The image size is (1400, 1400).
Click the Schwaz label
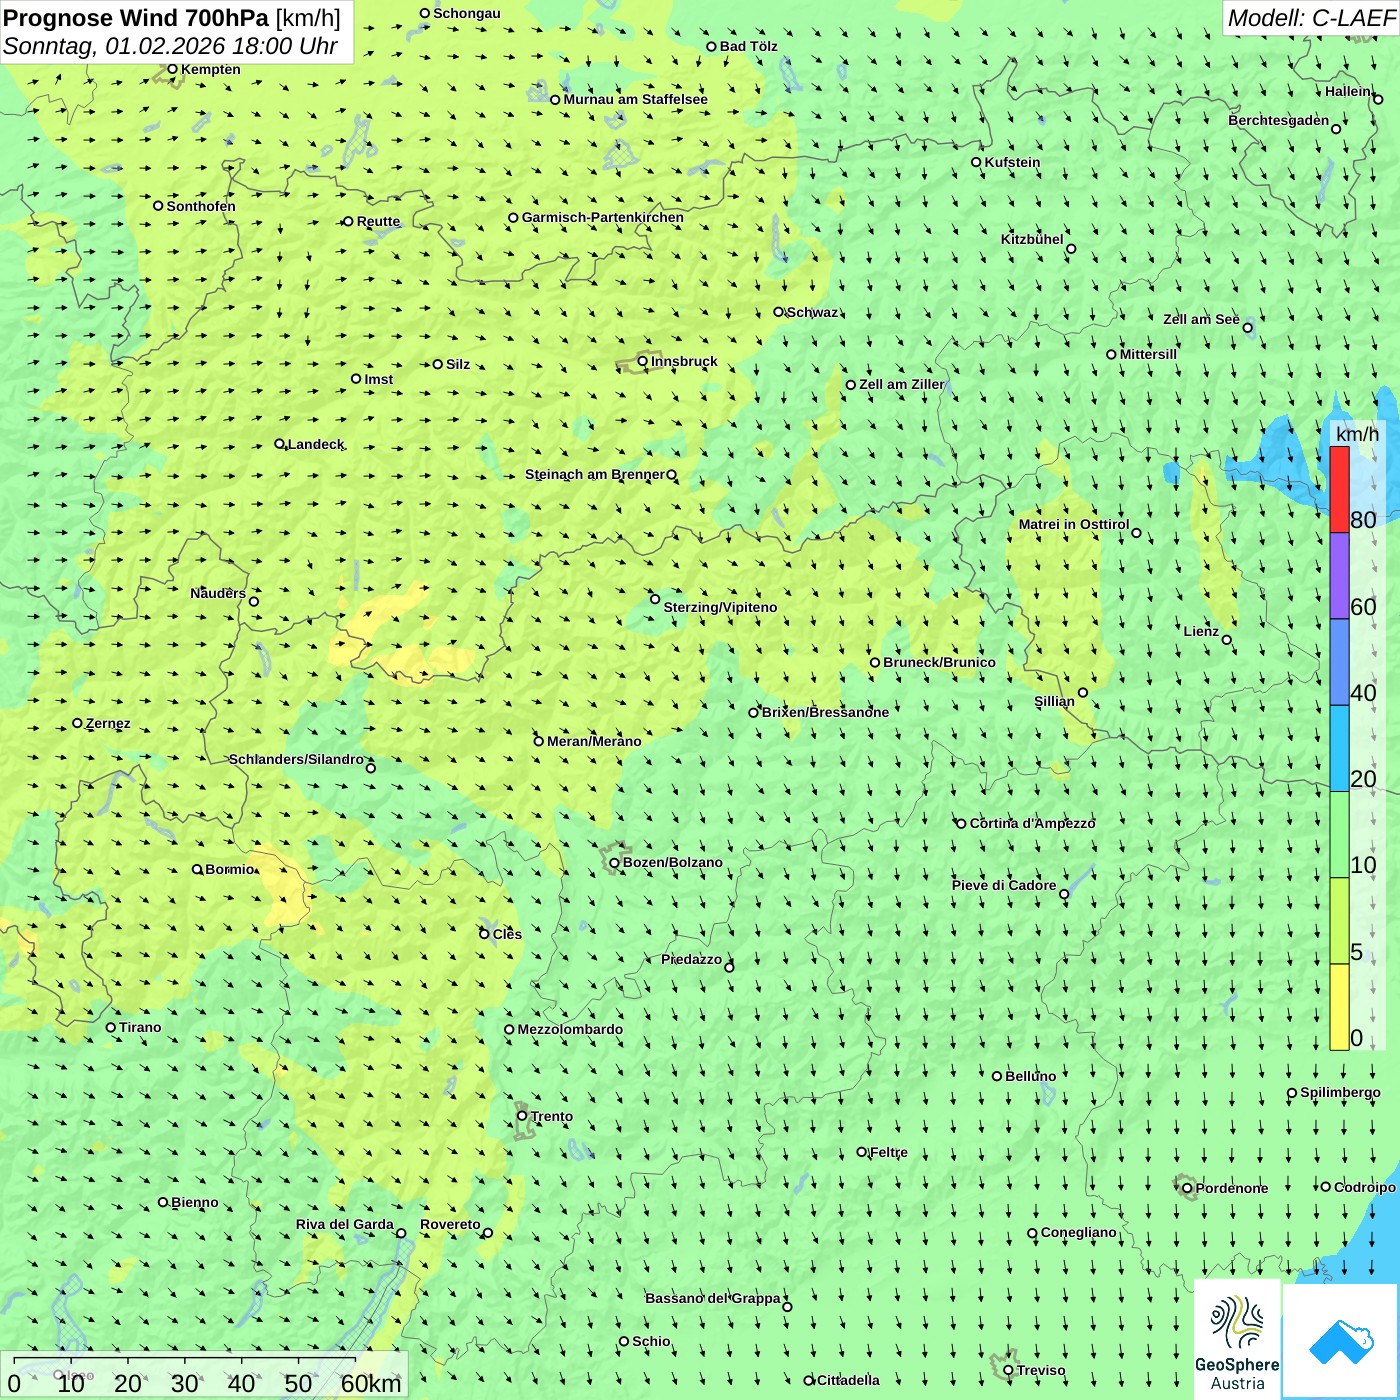[x=813, y=312]
